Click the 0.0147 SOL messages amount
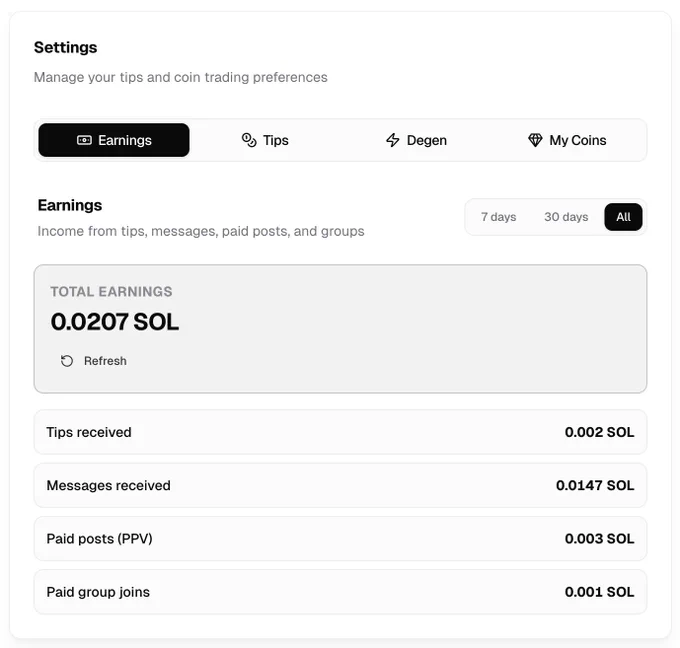Image resolution: width=680 pixels, height=648 pixels. coord(595,485)
